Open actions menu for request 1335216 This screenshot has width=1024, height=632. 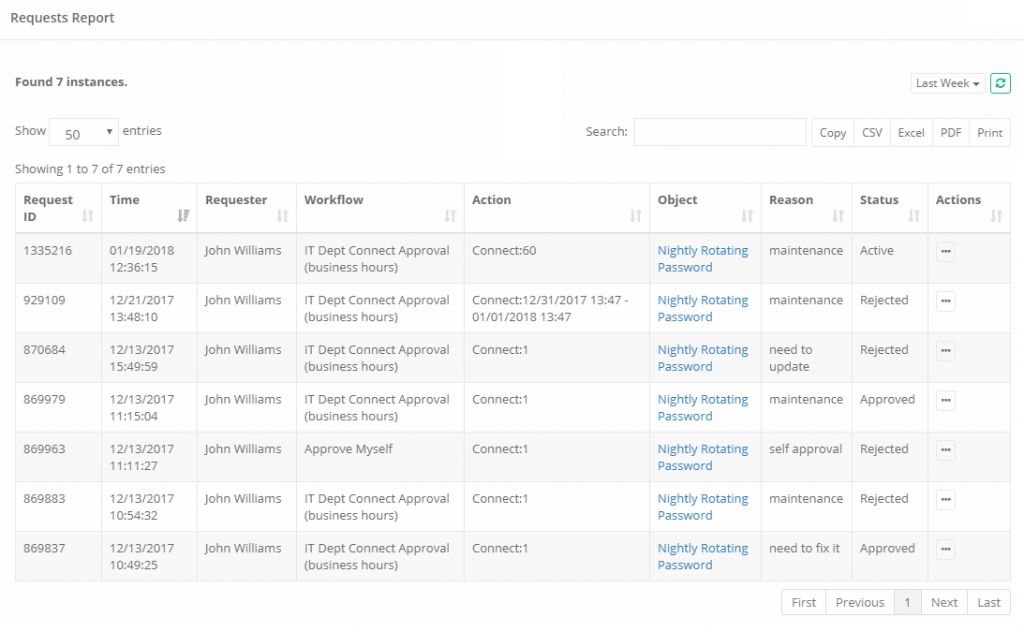pyautogui.click(x=945, y=252)
